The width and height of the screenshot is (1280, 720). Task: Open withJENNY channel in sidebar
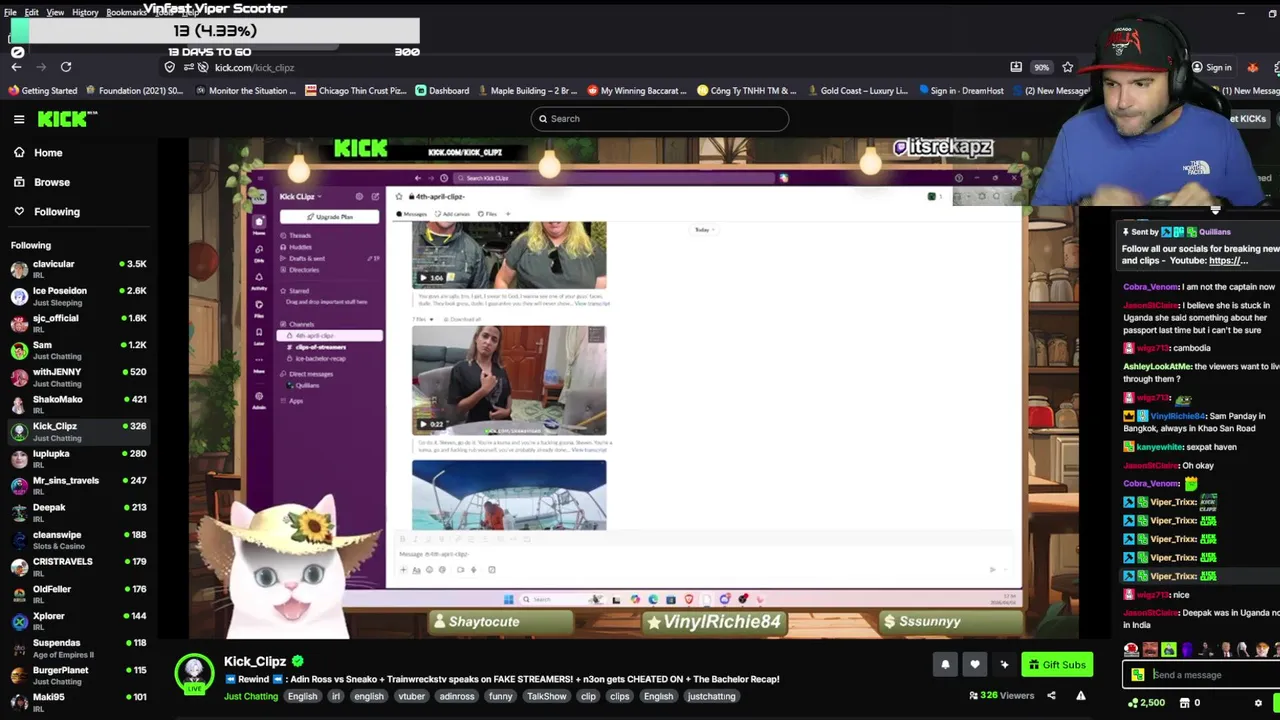[x=78, y=377]
